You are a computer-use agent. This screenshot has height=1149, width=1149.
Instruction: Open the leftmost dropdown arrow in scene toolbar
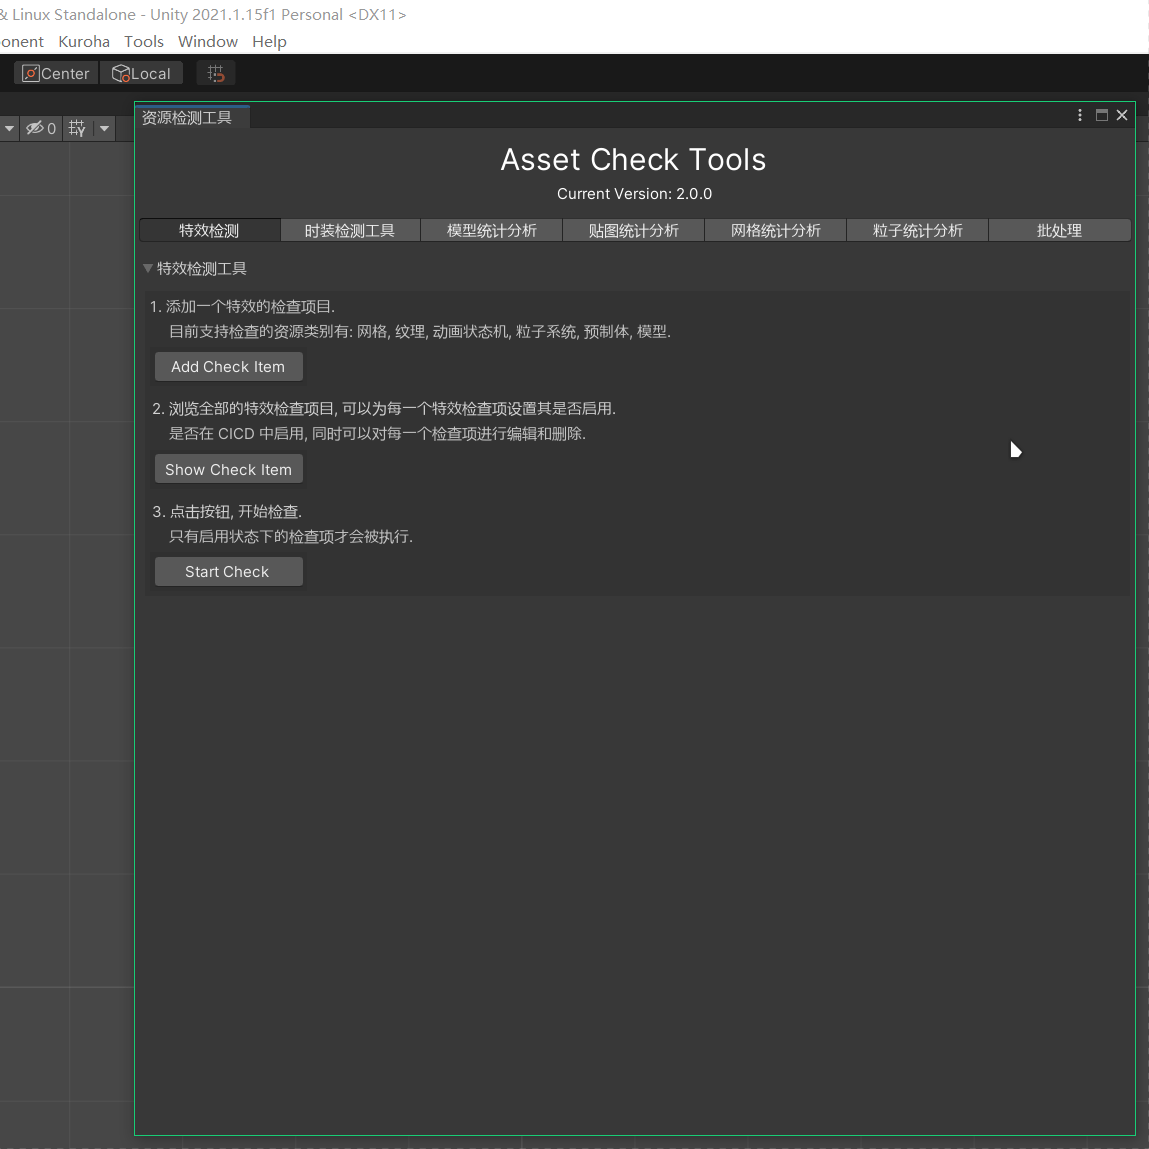pos(9,128)
